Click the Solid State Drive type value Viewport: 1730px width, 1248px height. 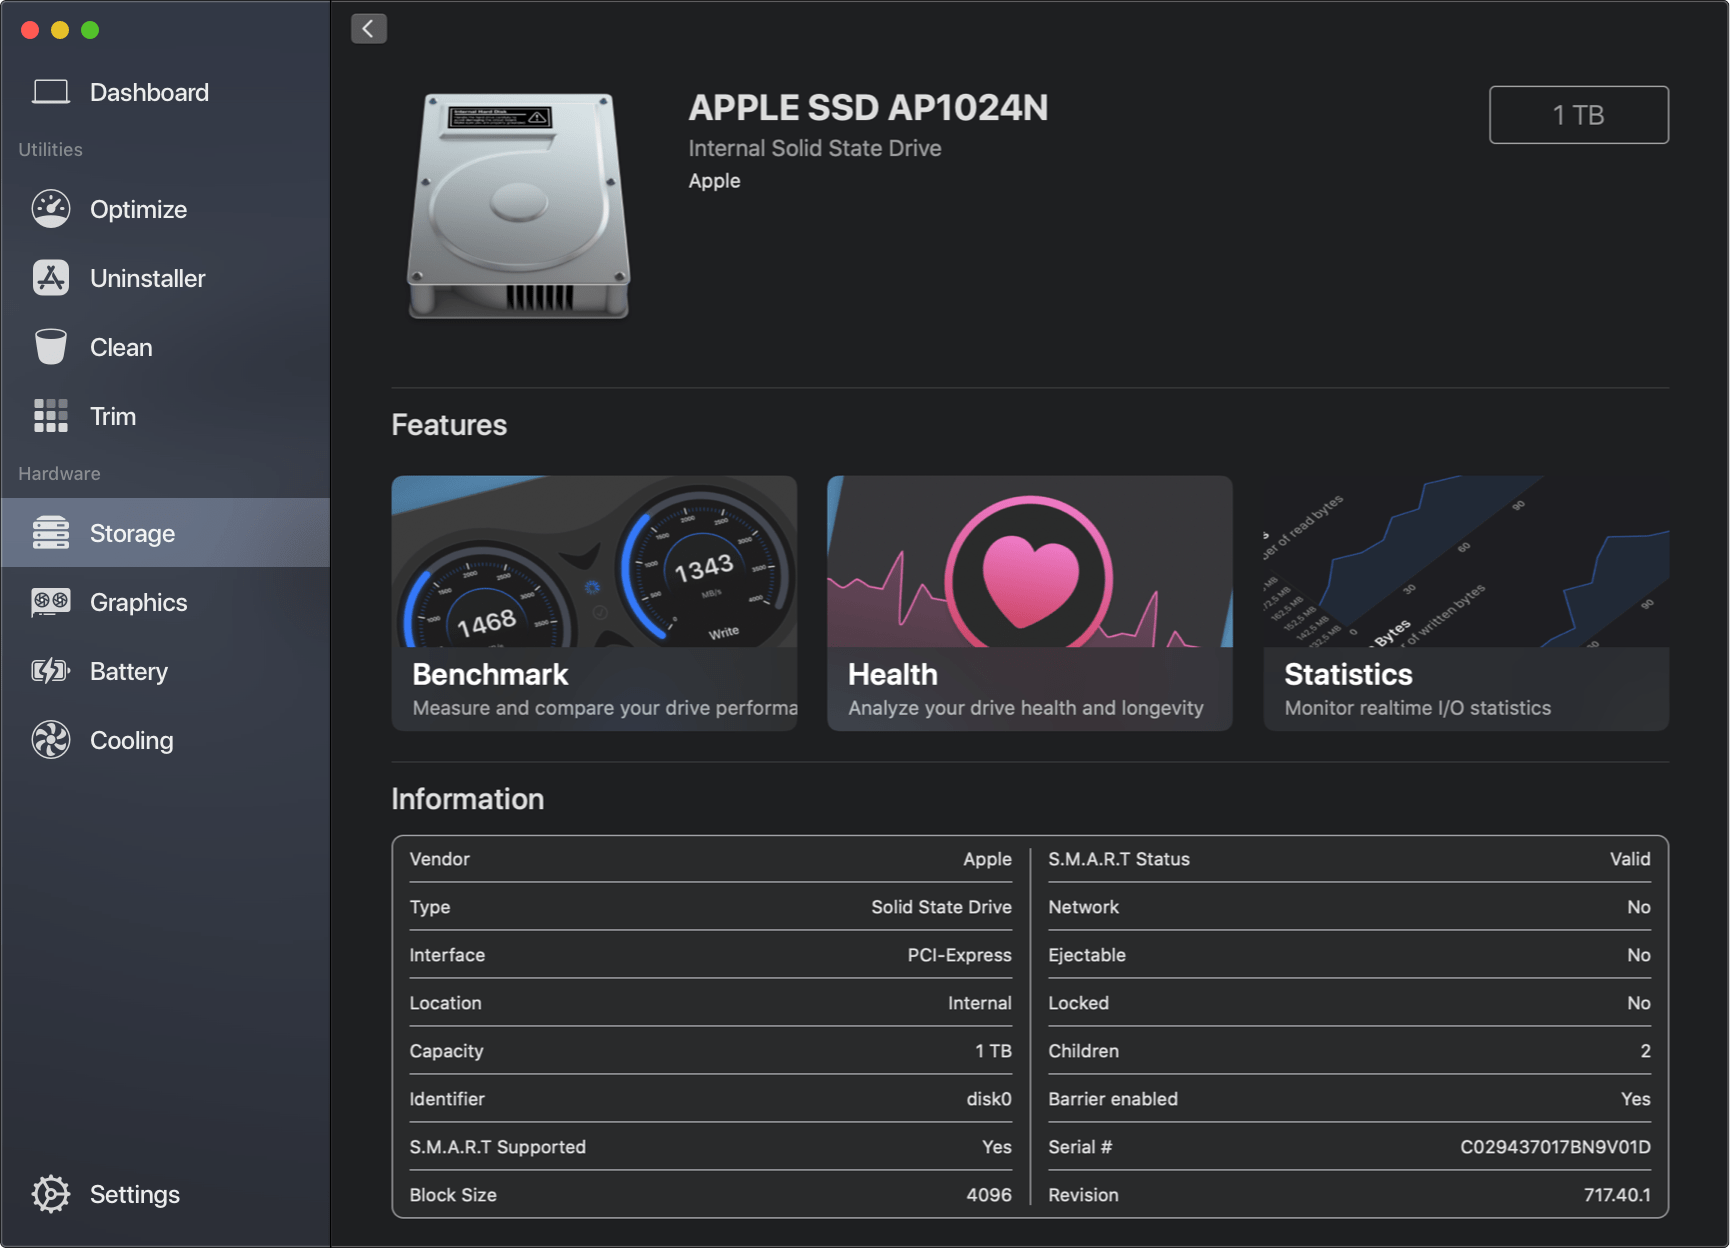click(x=941, y=907)
